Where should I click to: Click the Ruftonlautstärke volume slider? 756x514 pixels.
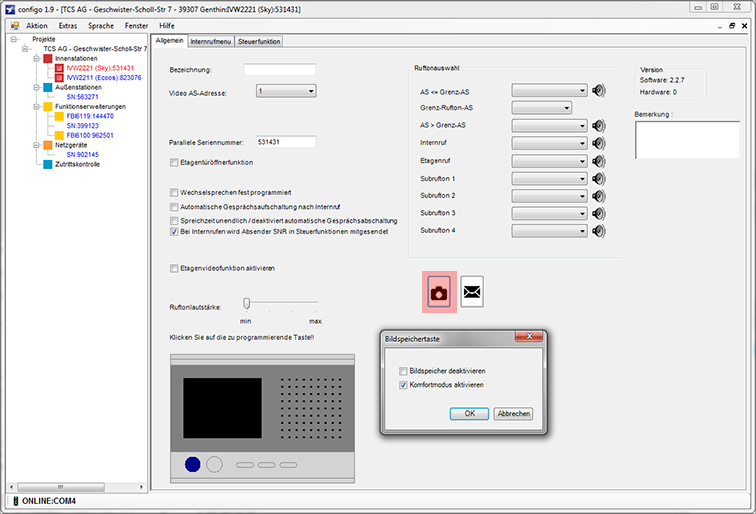(x=247, y=304)
